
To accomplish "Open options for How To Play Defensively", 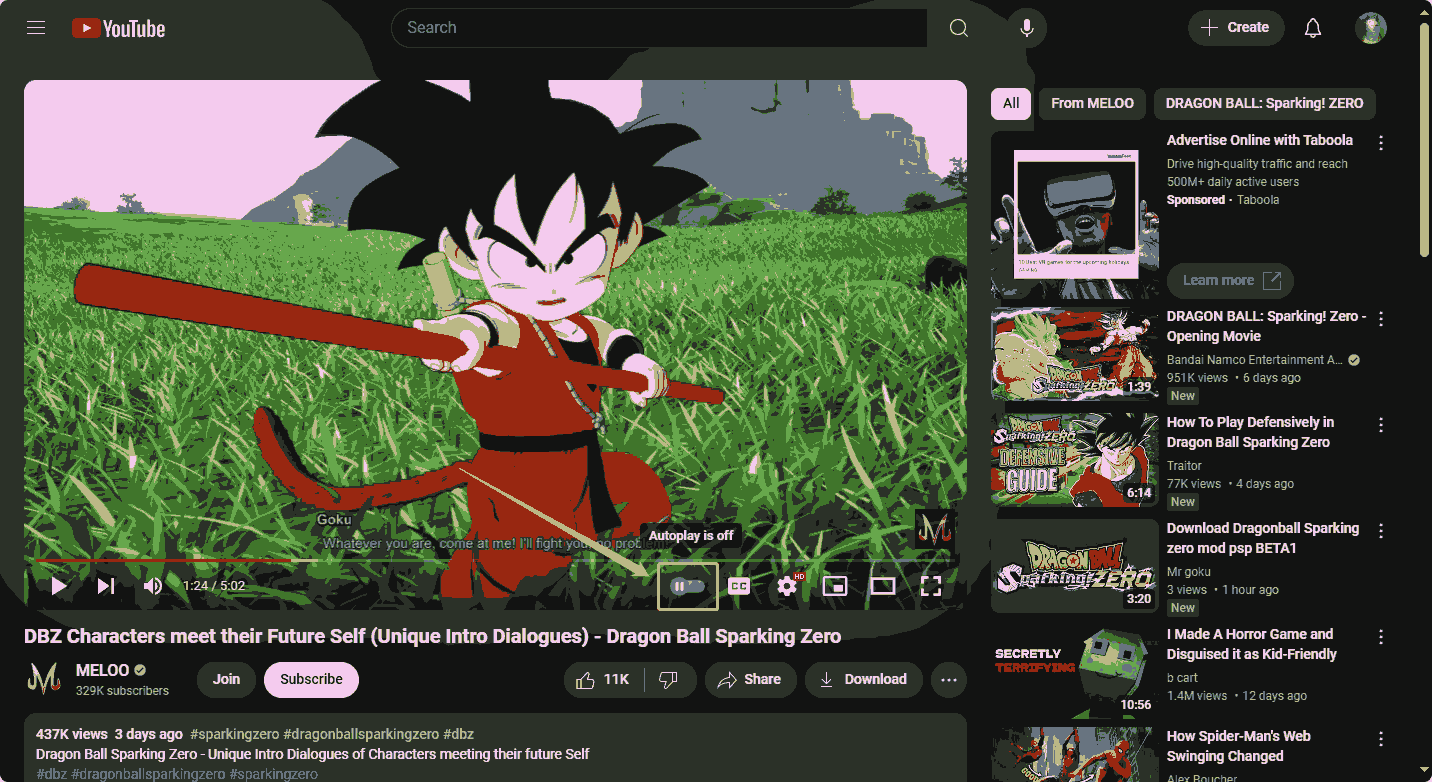I will coord(1381,425).
